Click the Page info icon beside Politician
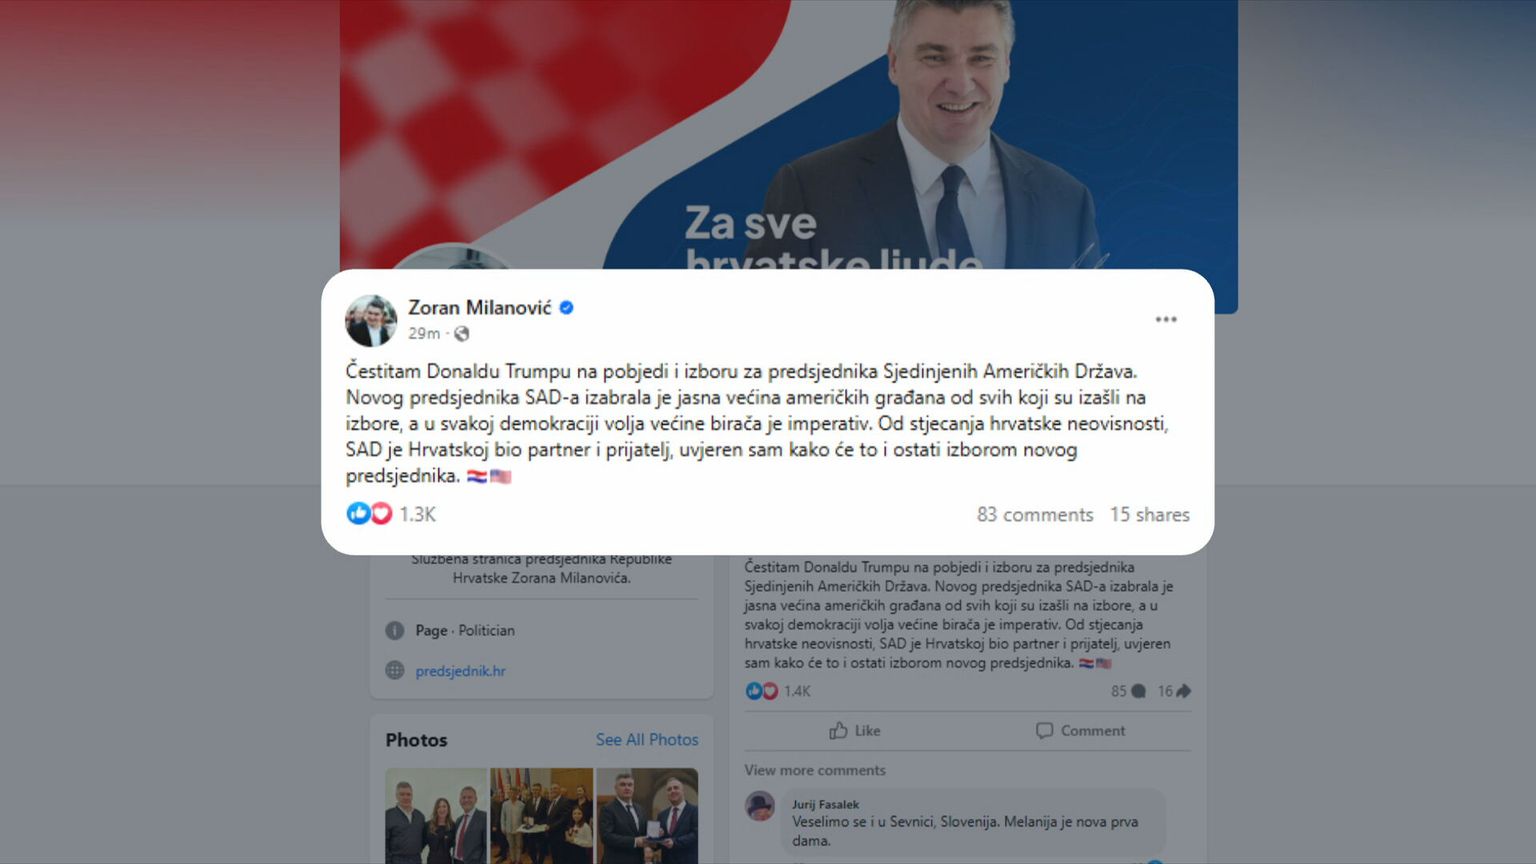The height and width of the screenshot is (864, 1536). (x=395, y=631)
